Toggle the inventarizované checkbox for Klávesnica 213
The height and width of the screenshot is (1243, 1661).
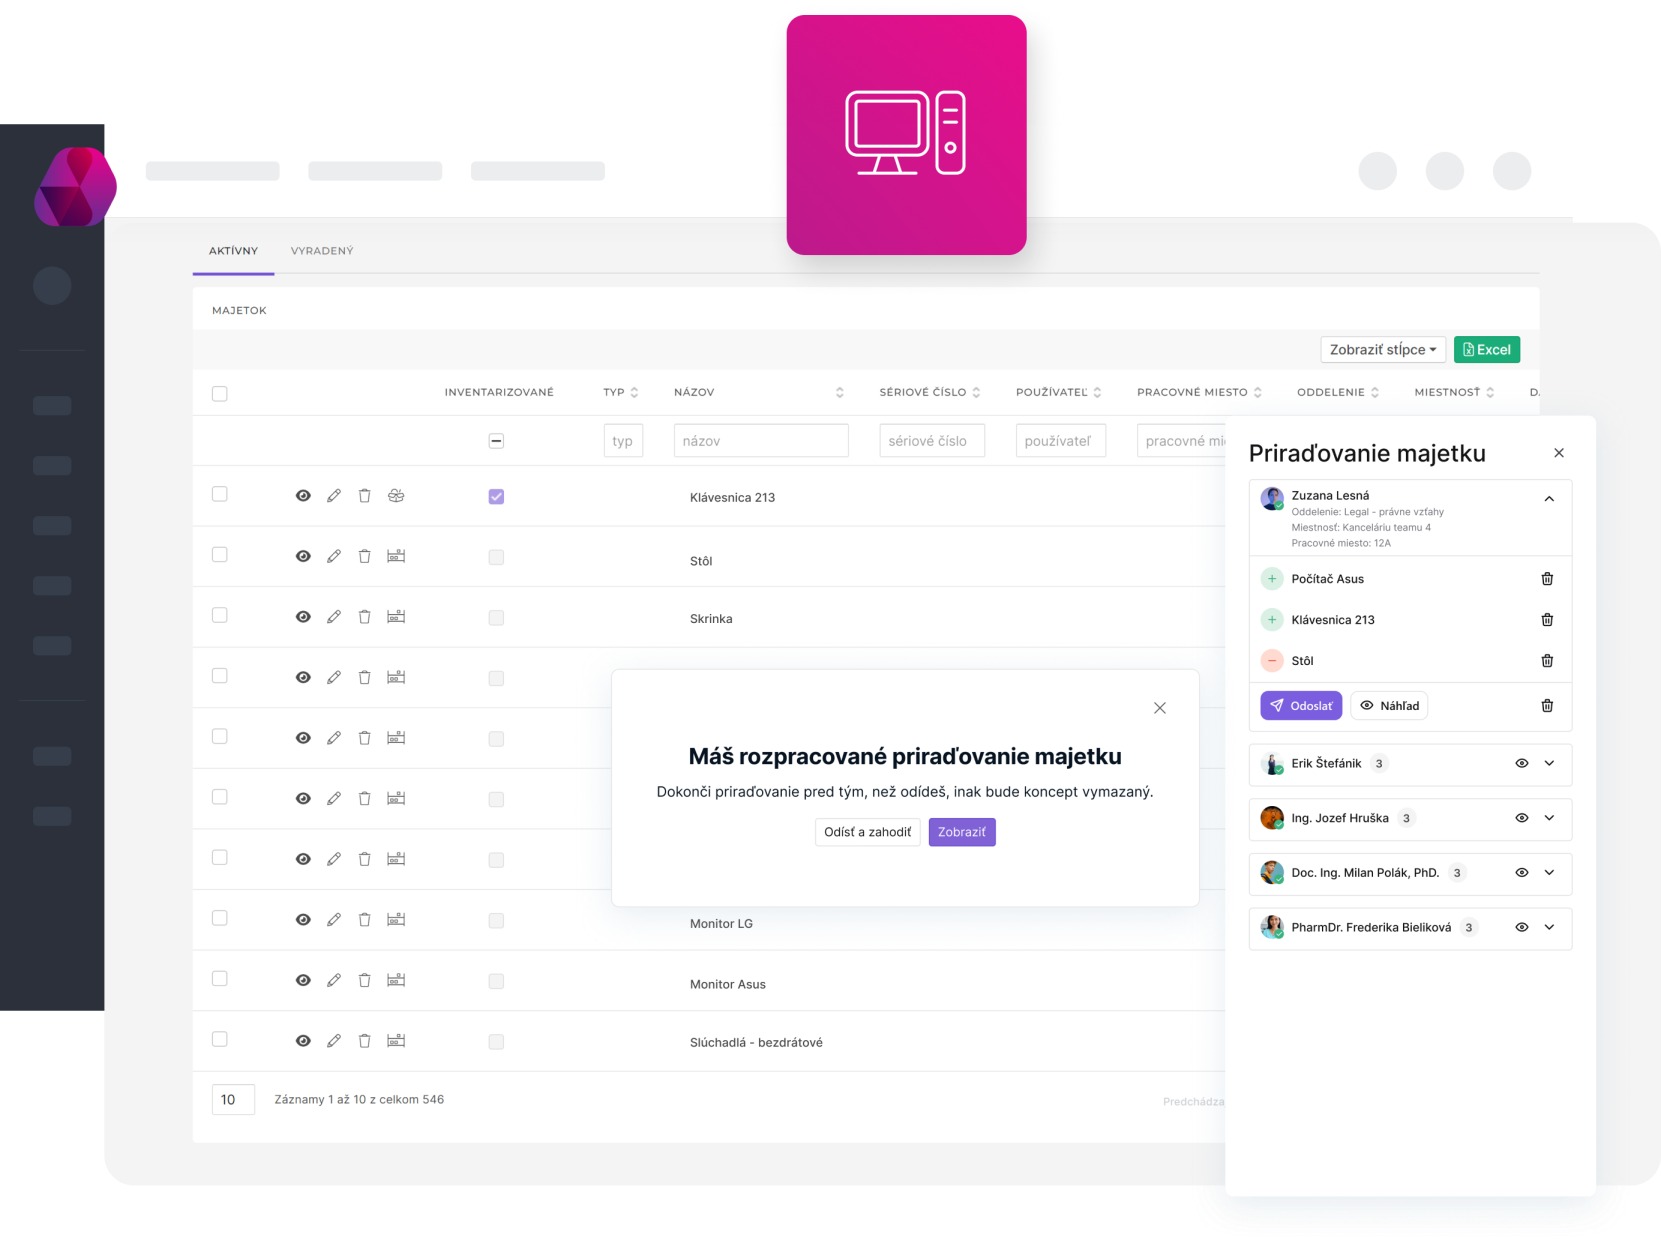pos(496,497)
